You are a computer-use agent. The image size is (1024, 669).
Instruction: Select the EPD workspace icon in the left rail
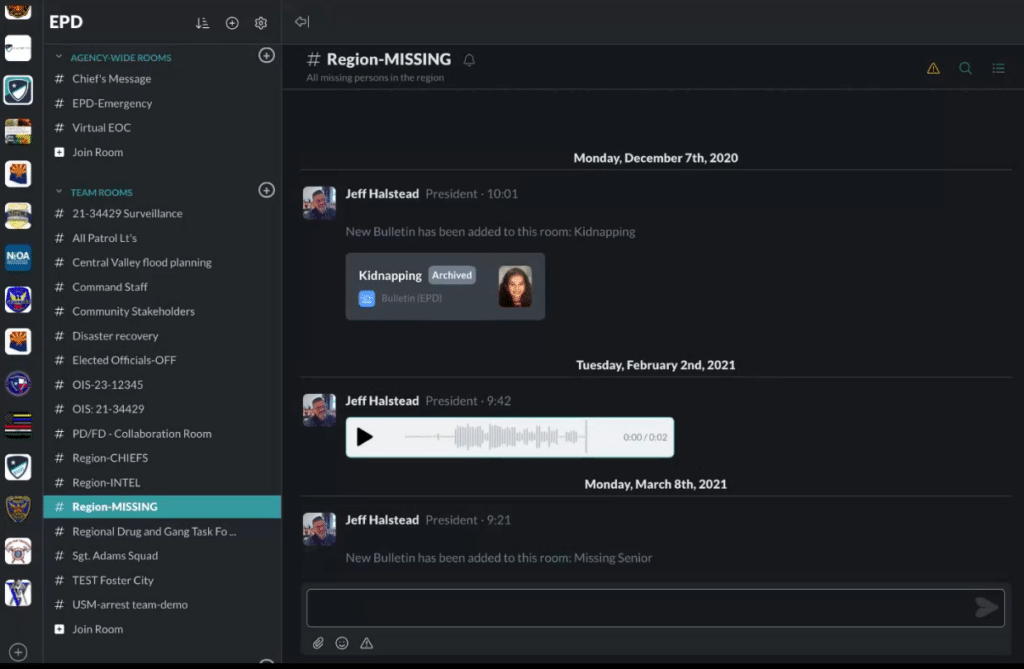coord(16,89)
